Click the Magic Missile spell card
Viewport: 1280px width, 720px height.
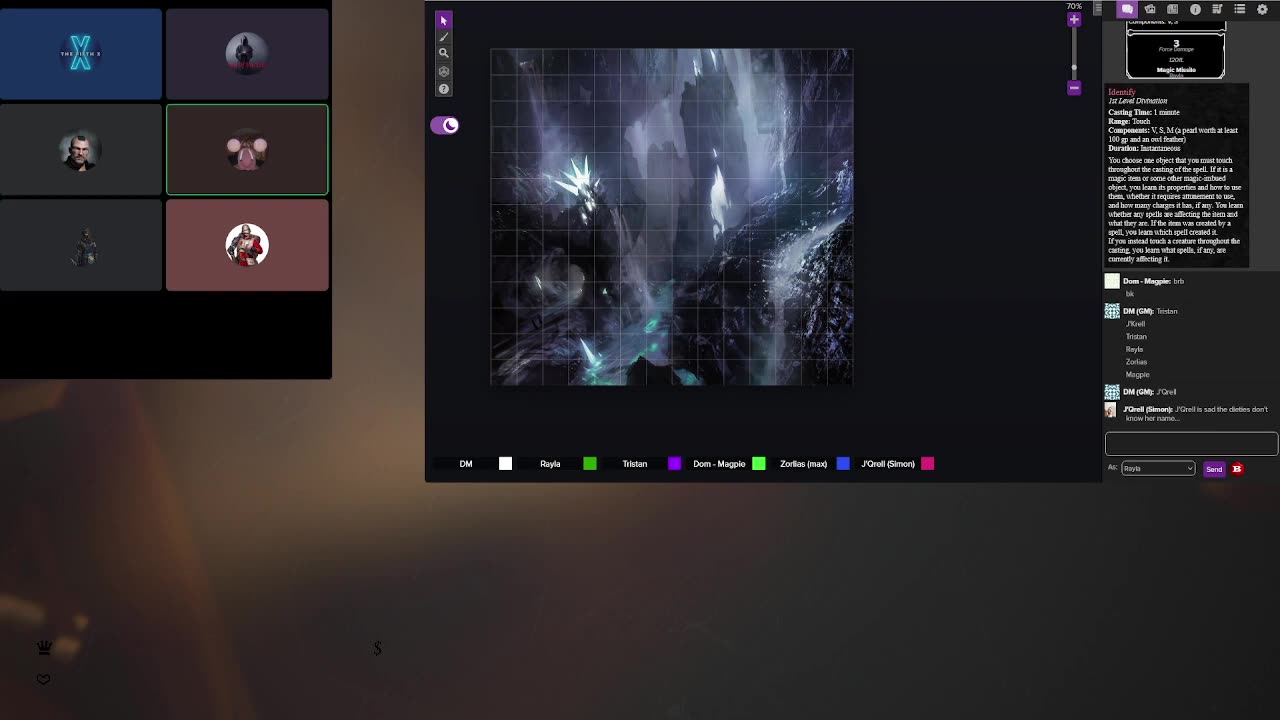(x=1176, y=55)
